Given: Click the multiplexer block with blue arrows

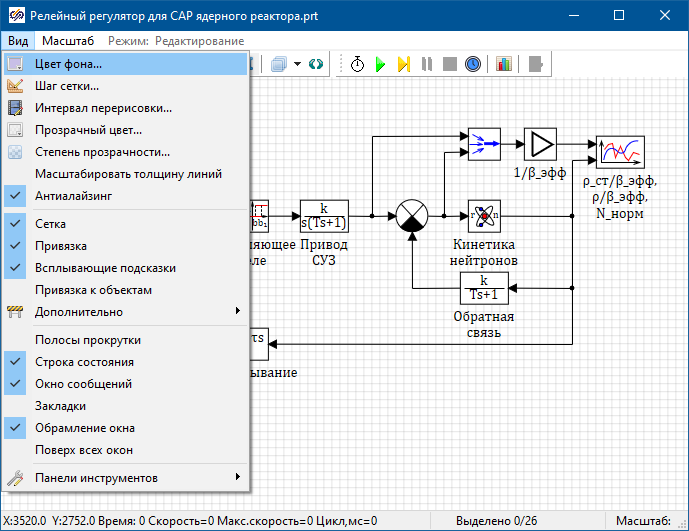Looking at the screenshot, I should coord(484,144).
